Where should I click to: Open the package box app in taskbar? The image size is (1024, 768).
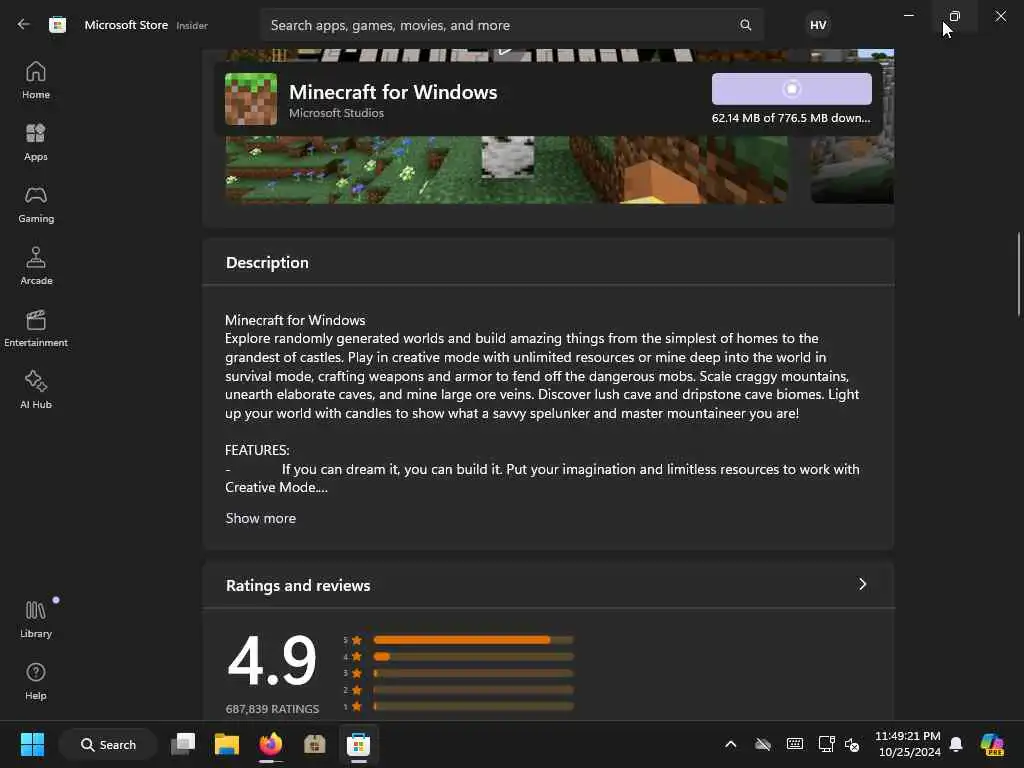coord(314,744)
